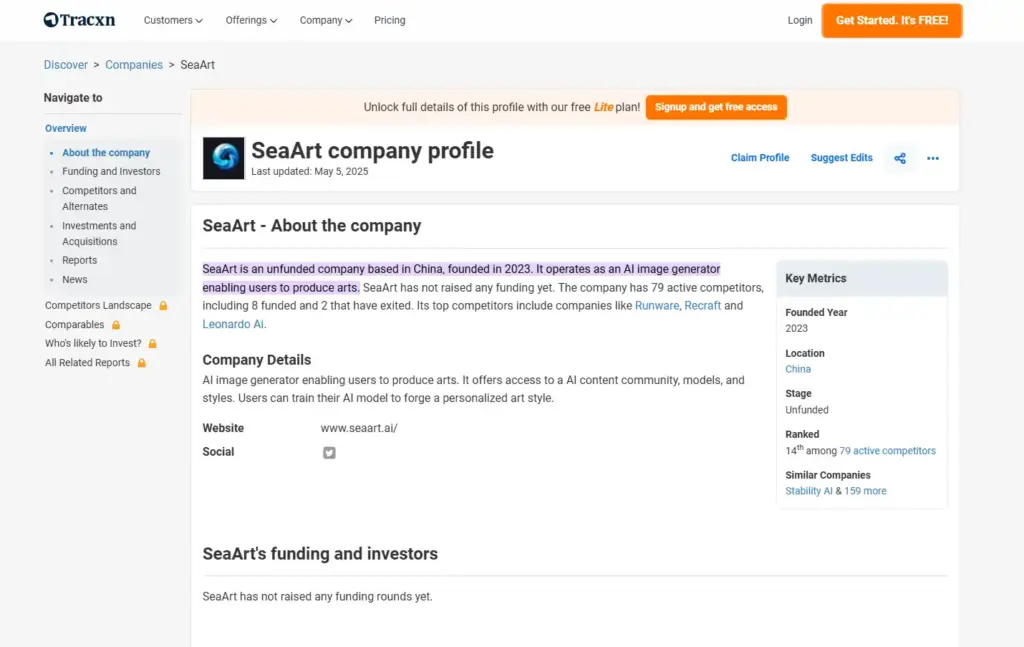
Task: Click the SeaArt company logo thumbnail
Action: tap(223, 158)
